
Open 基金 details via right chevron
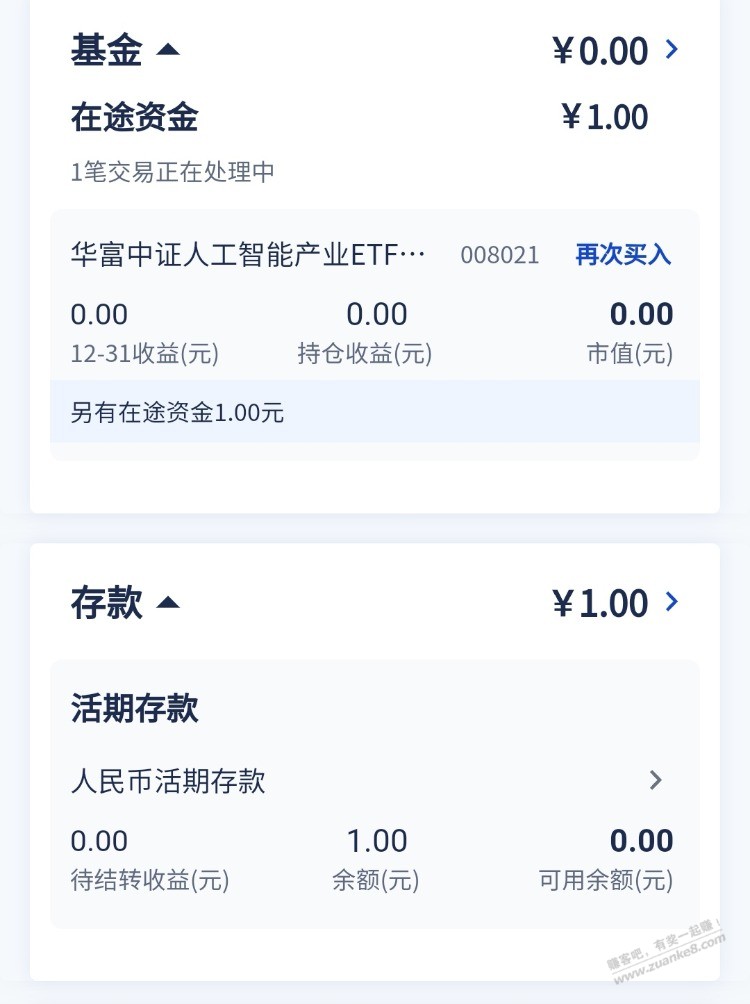(x=672, y=49)
